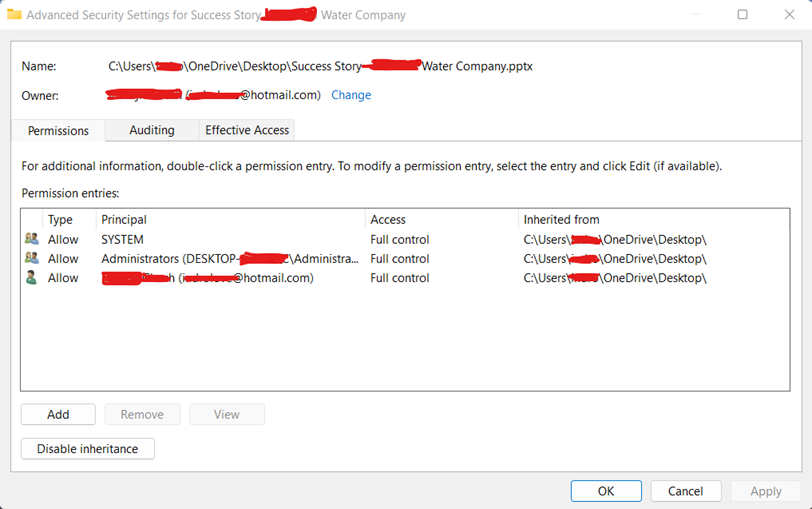
Task: Confirm with the OK button
Action: pyautogui.click(x=606, y=491)
